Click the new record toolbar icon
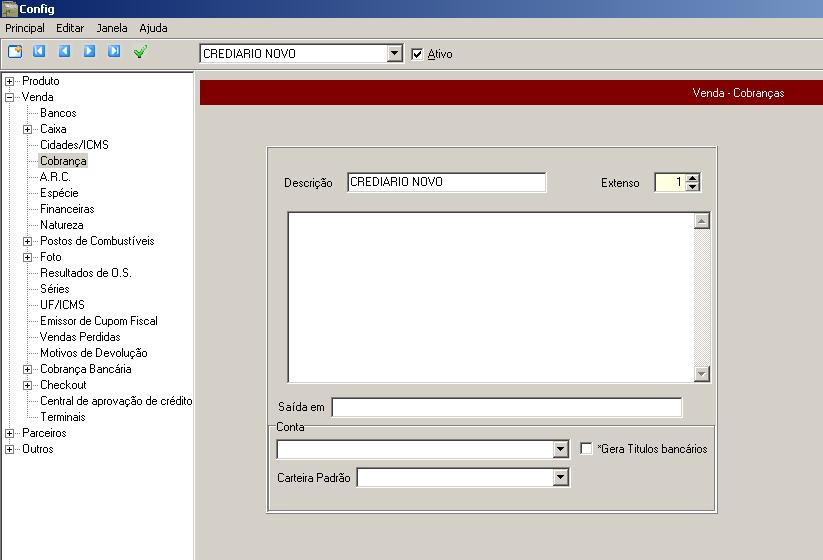The image size is (823, 560). [15, 51]
